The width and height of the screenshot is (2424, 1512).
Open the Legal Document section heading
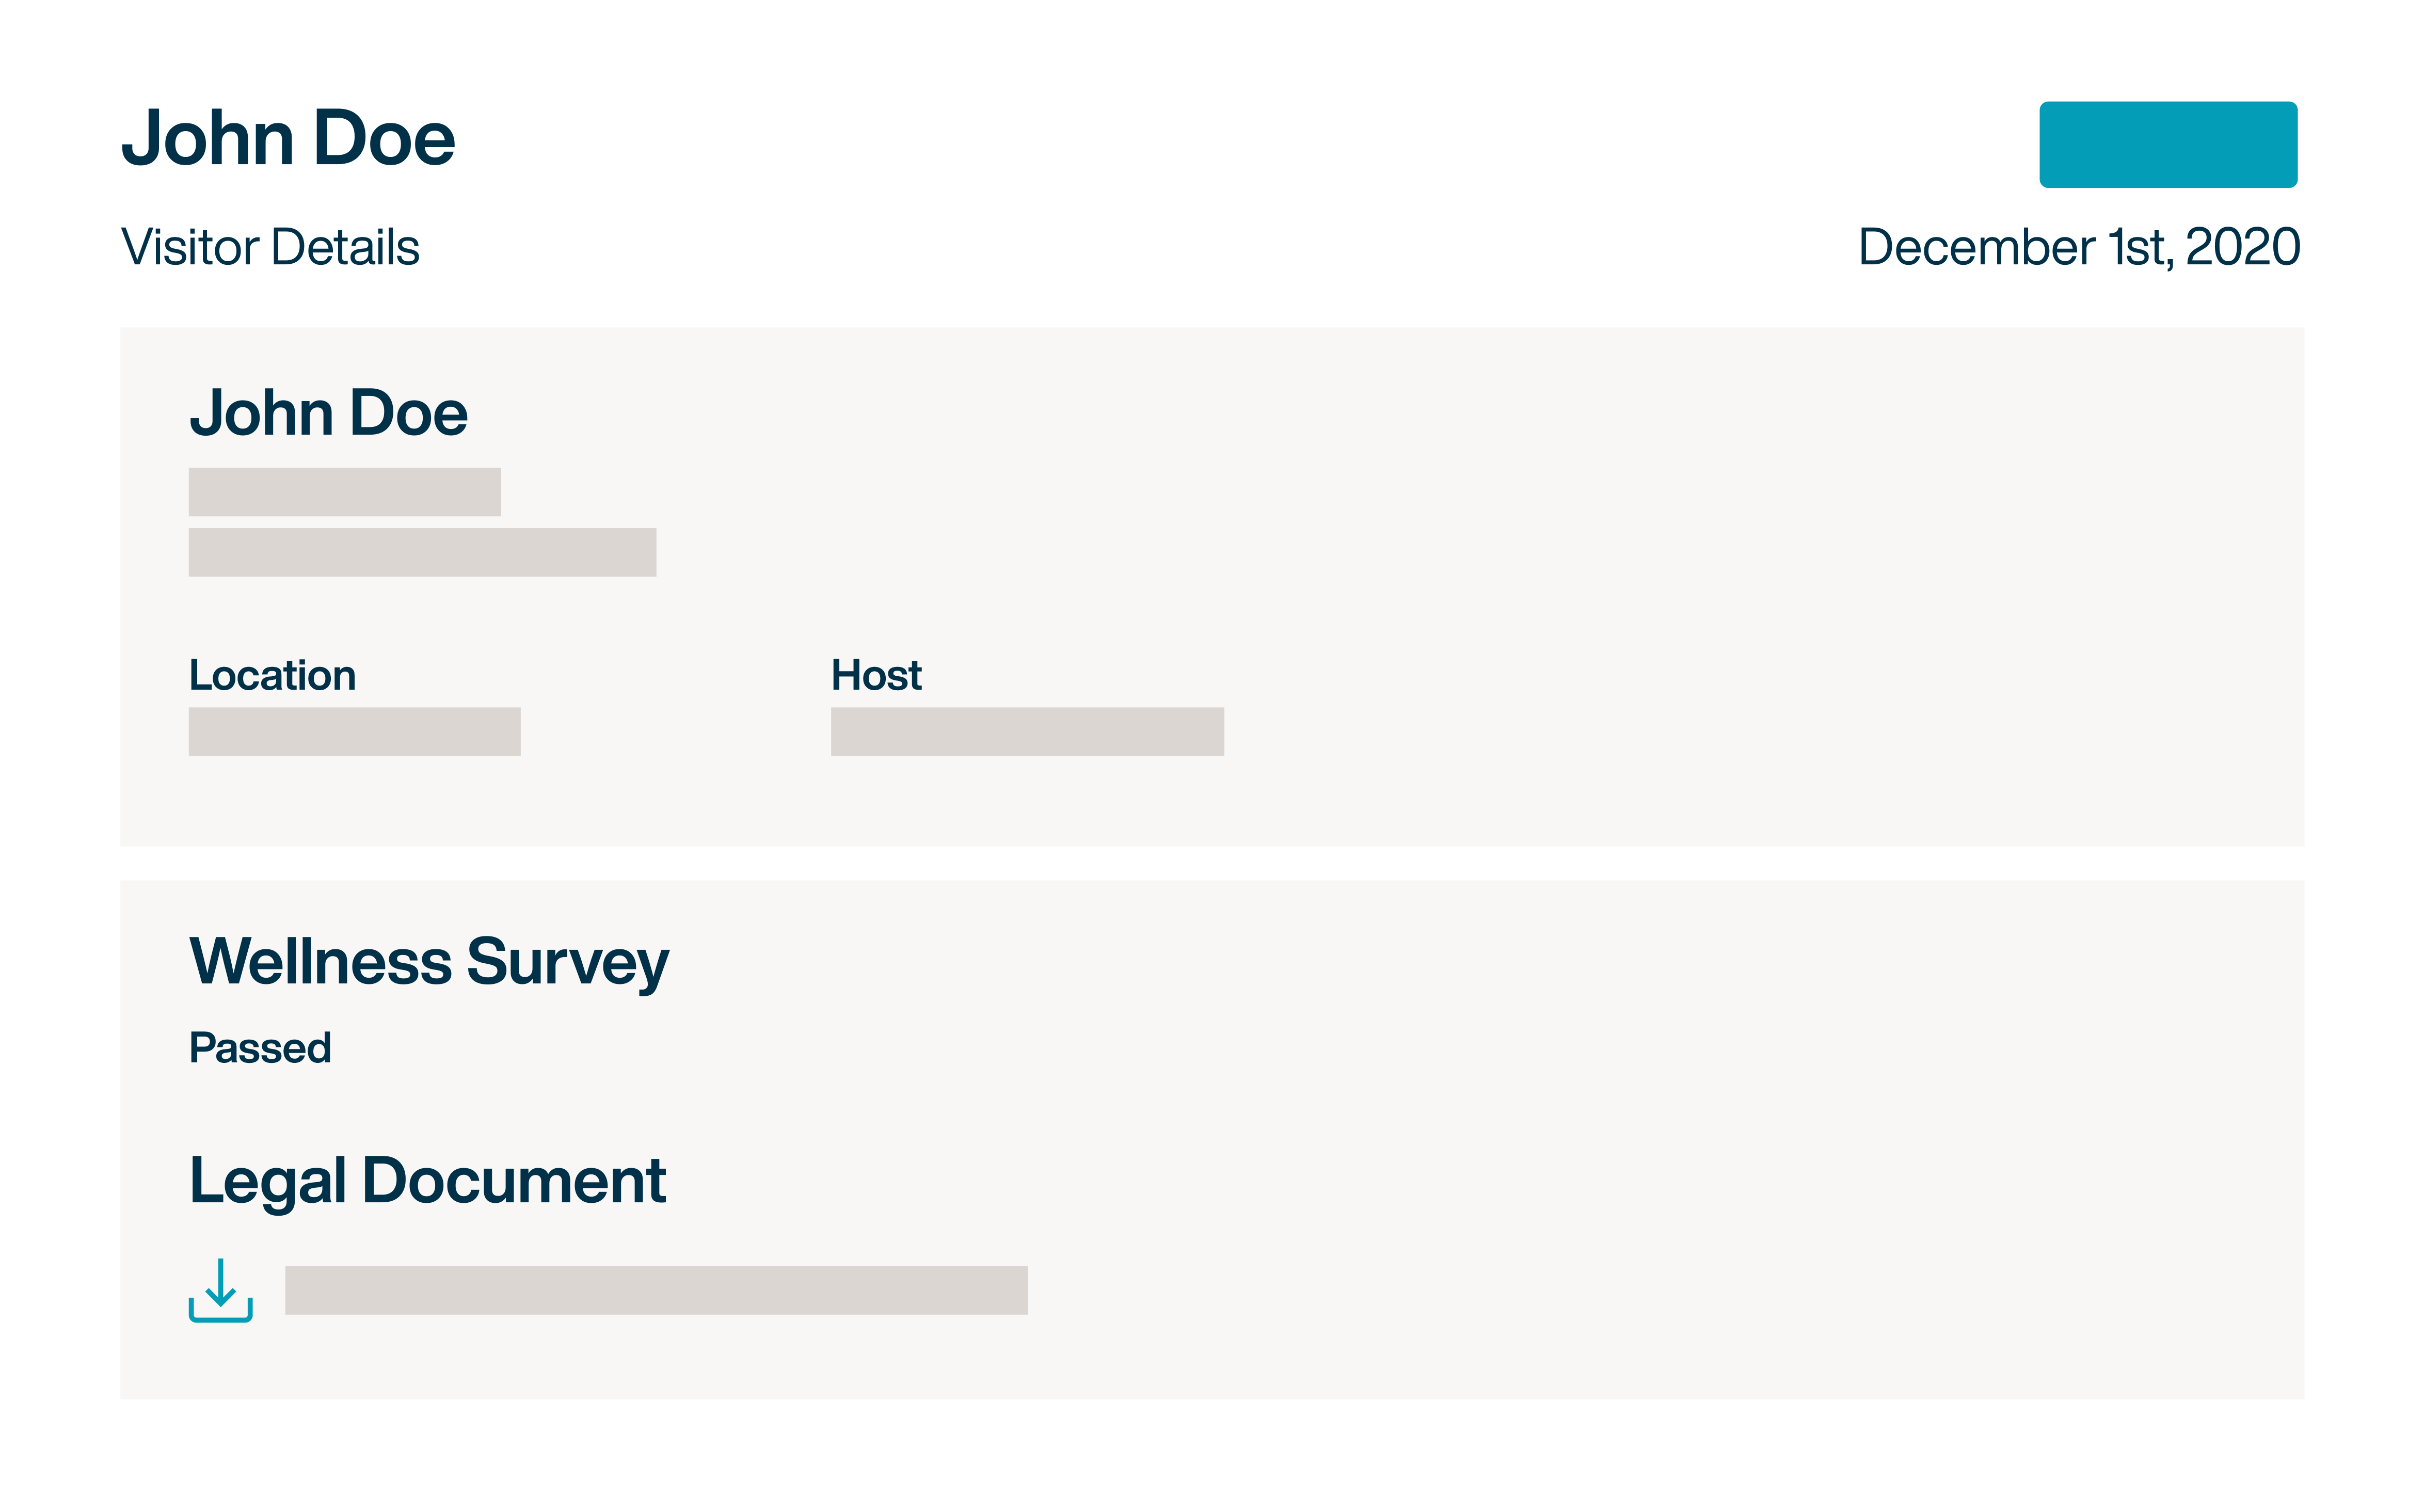428,1180
